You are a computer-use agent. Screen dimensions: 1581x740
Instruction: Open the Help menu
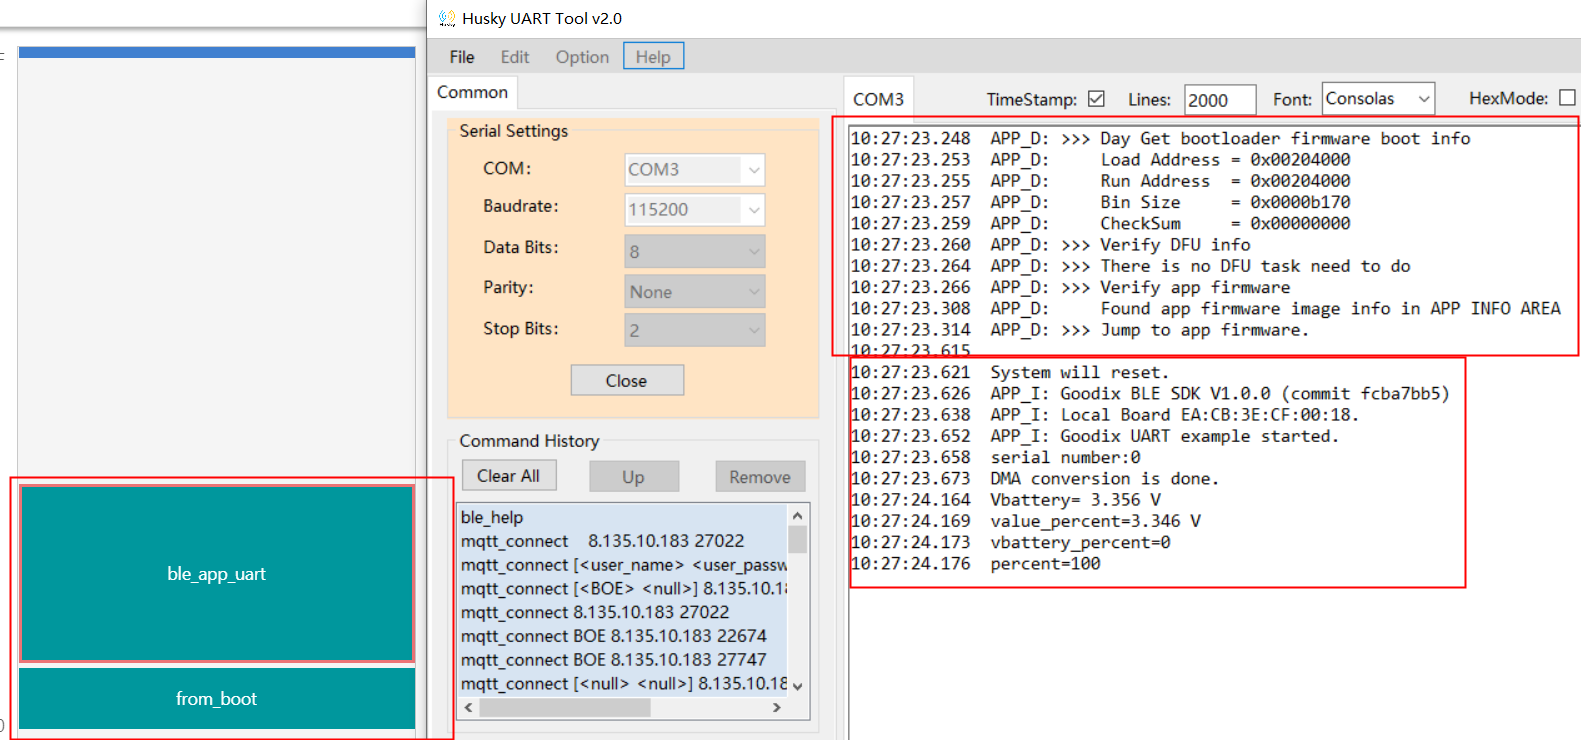click(x=653, y=57)
